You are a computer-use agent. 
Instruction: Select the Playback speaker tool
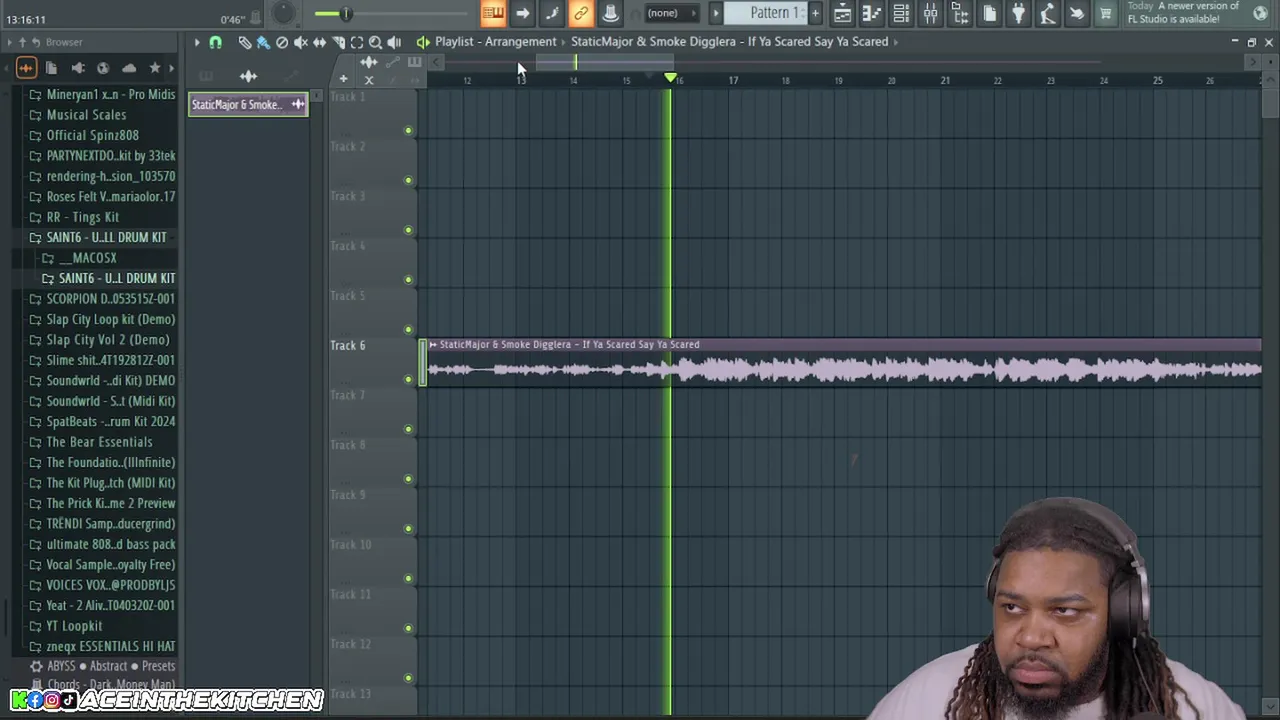pyautogui.click(x=394, y=42)
